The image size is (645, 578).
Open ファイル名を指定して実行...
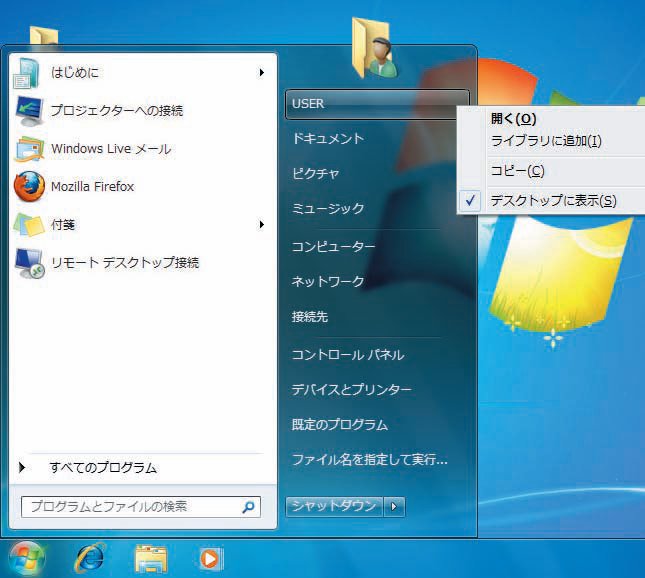pos(369,459)
